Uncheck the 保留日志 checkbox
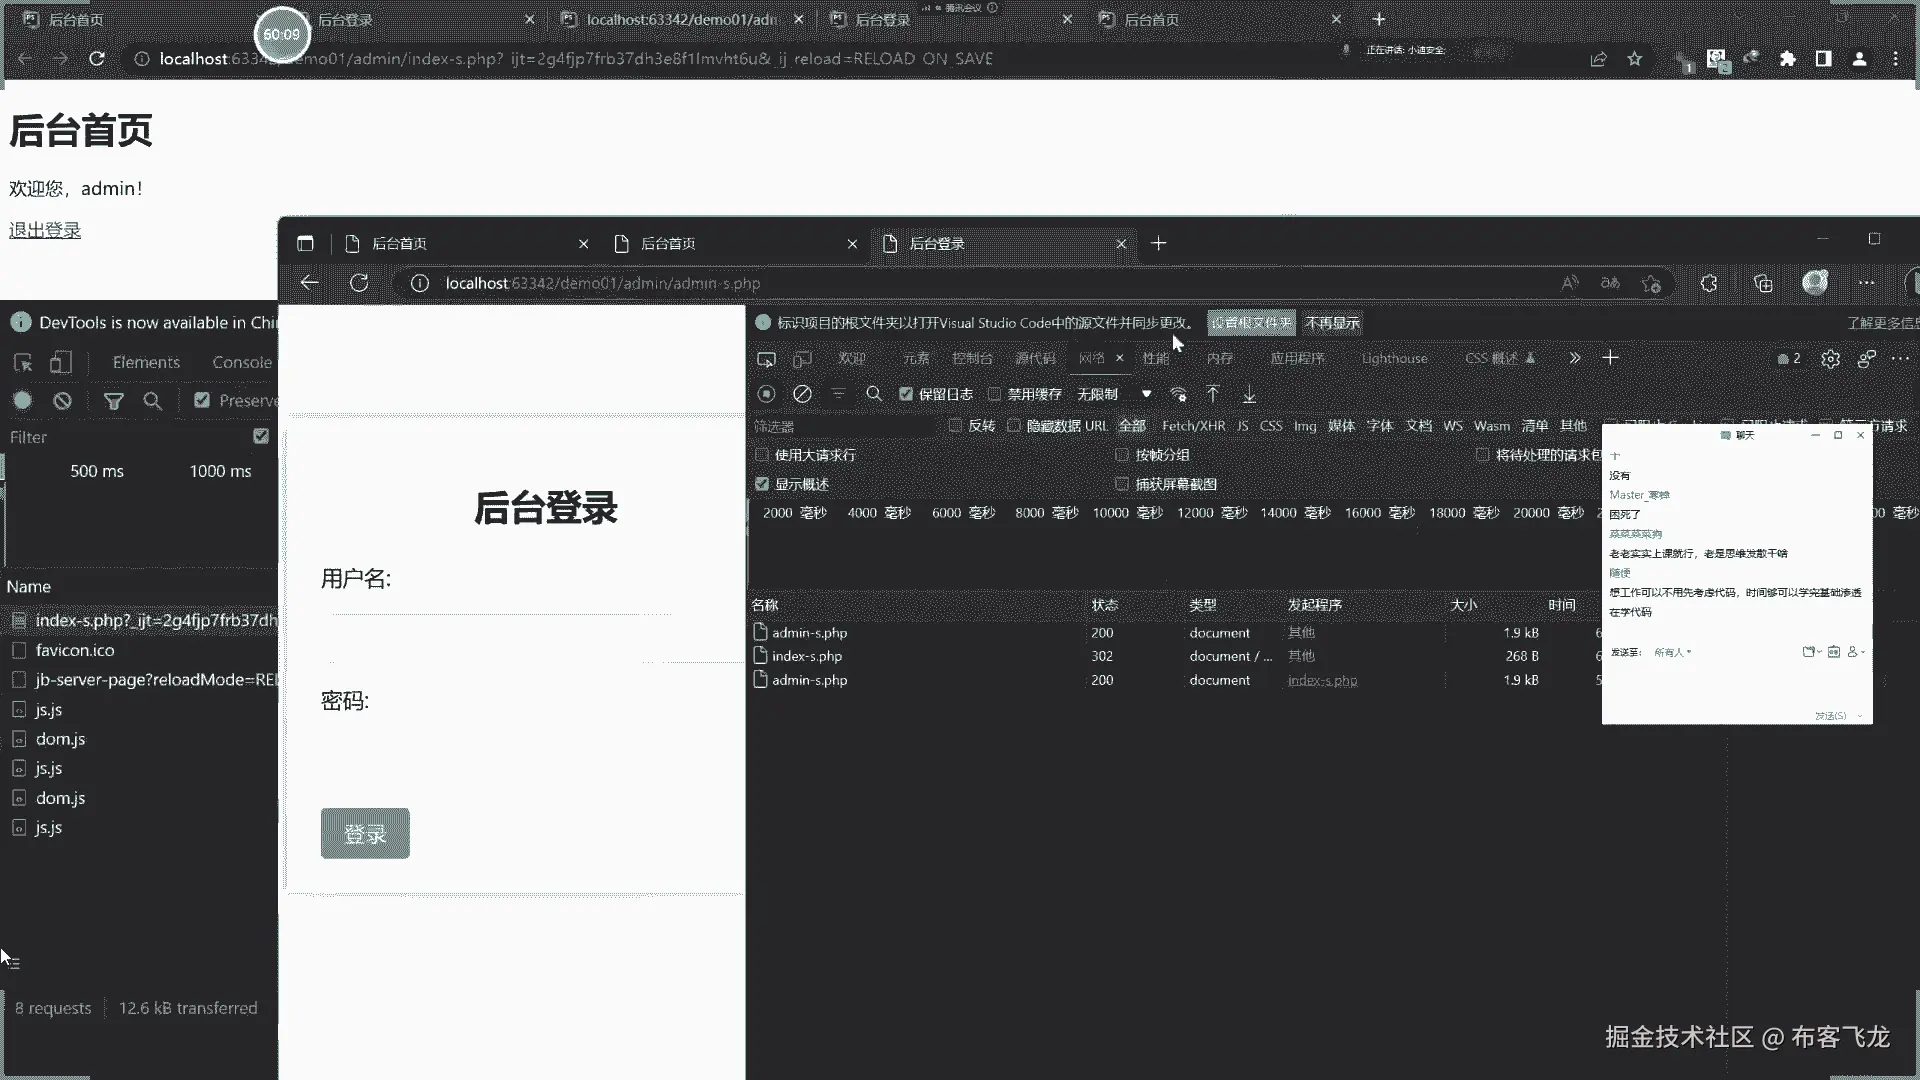 [x=906, y=394]
